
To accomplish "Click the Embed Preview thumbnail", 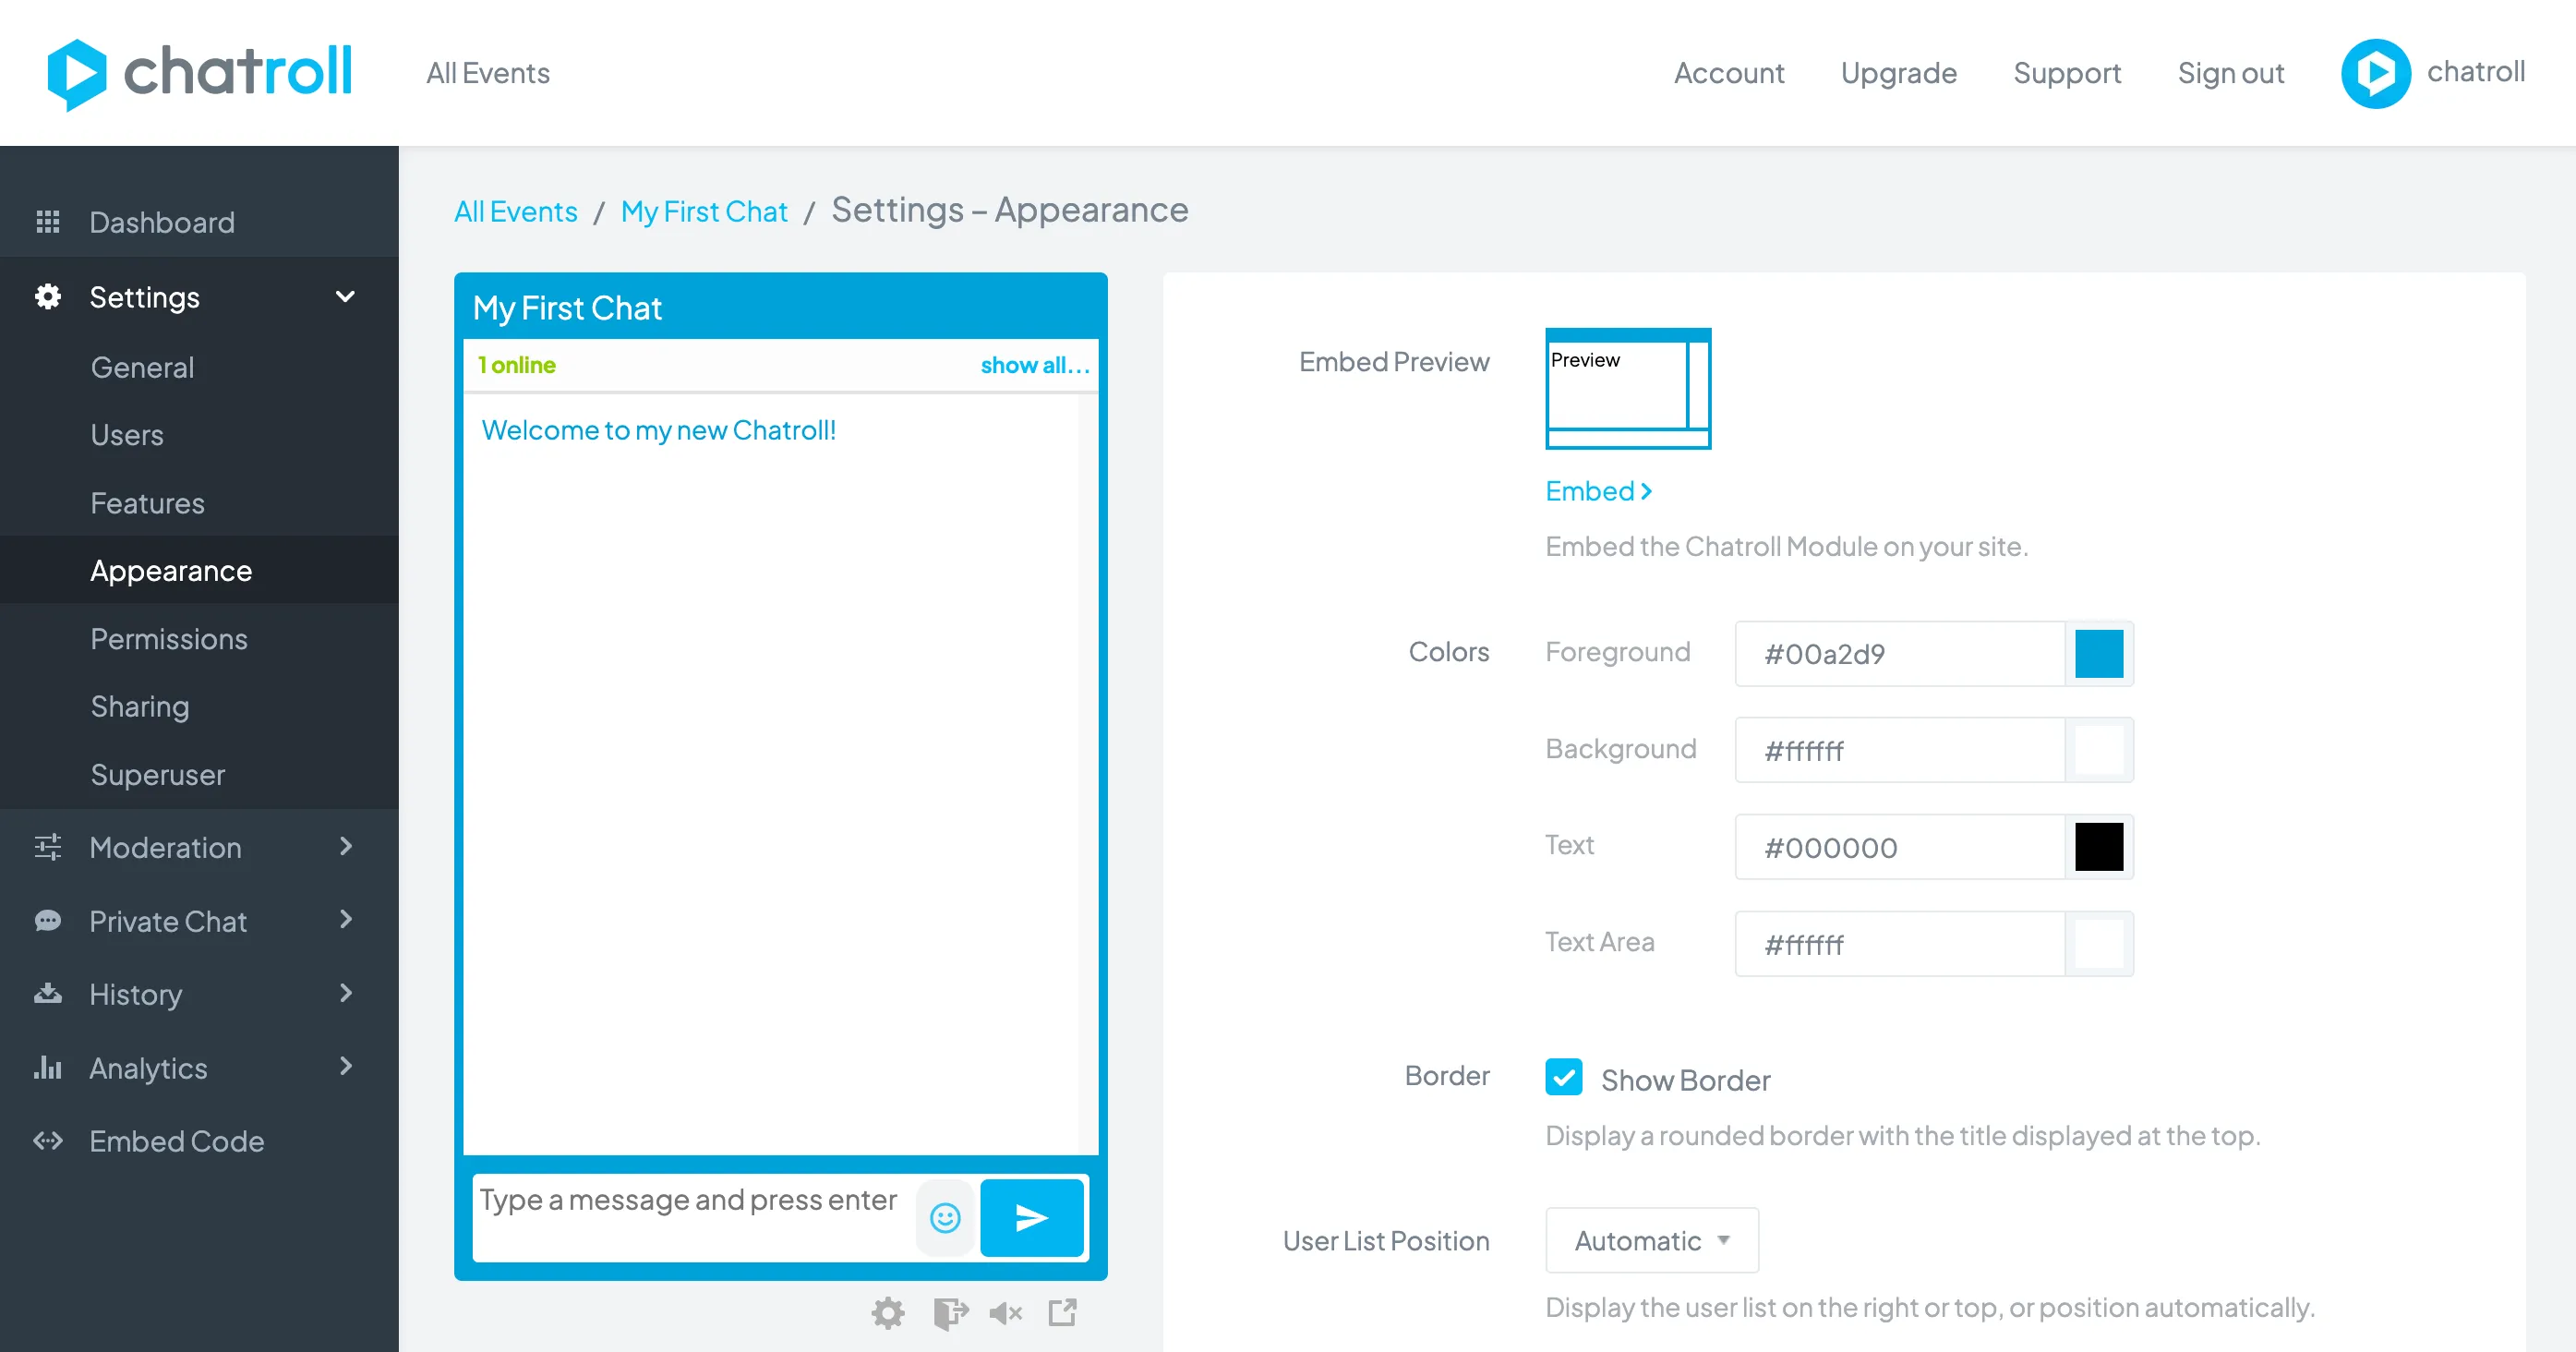I will pos(1628,388).
